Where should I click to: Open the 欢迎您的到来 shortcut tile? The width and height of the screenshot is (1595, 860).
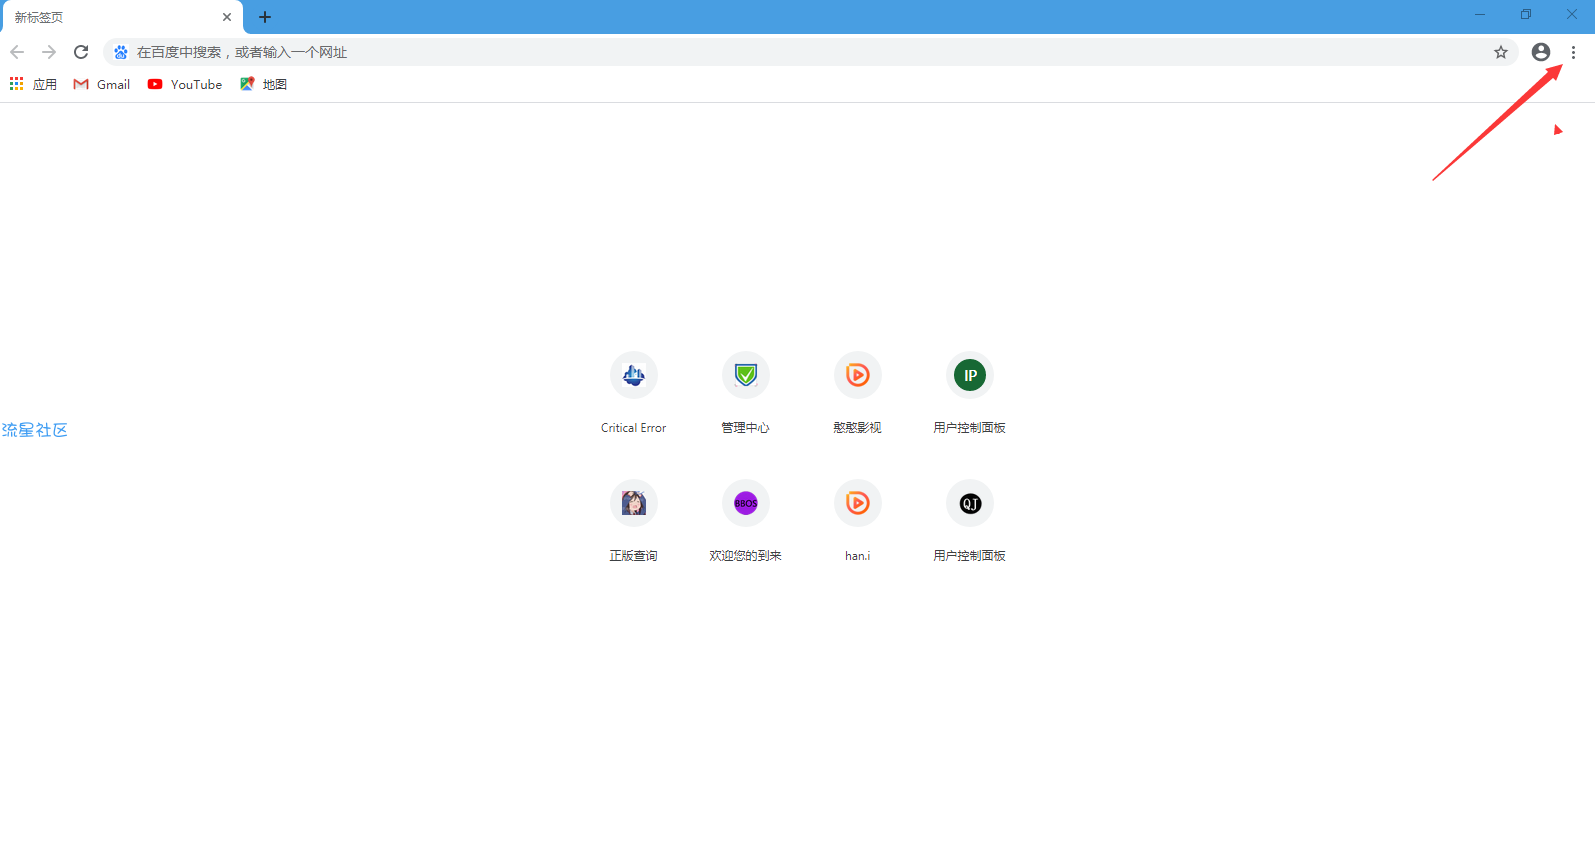click(746, 521)
